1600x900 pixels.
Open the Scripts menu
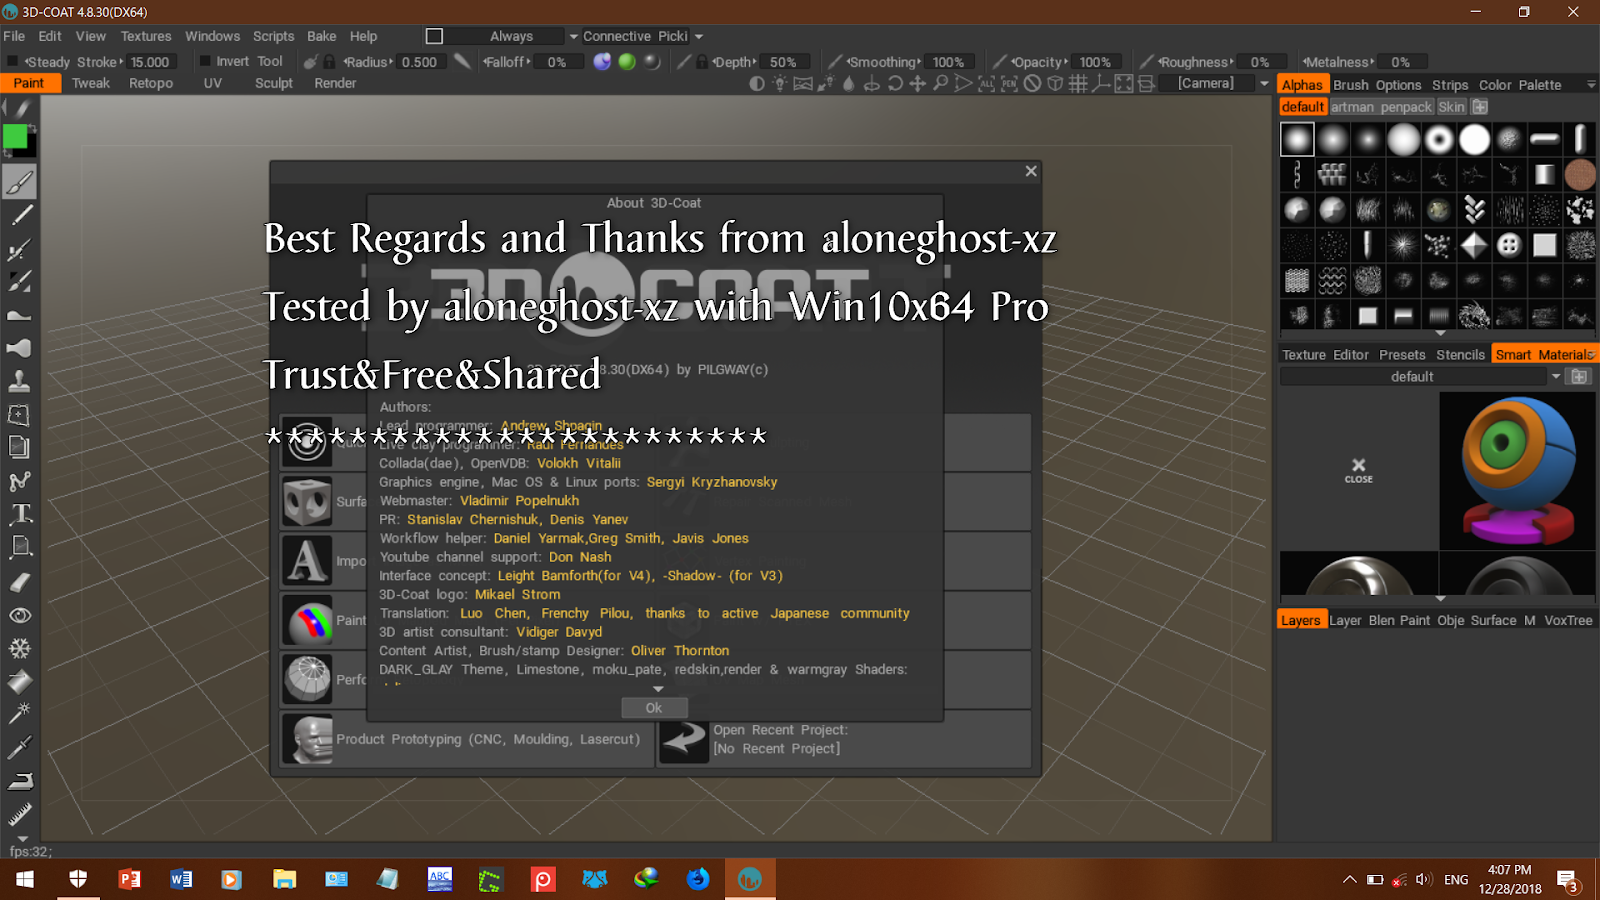273,36
